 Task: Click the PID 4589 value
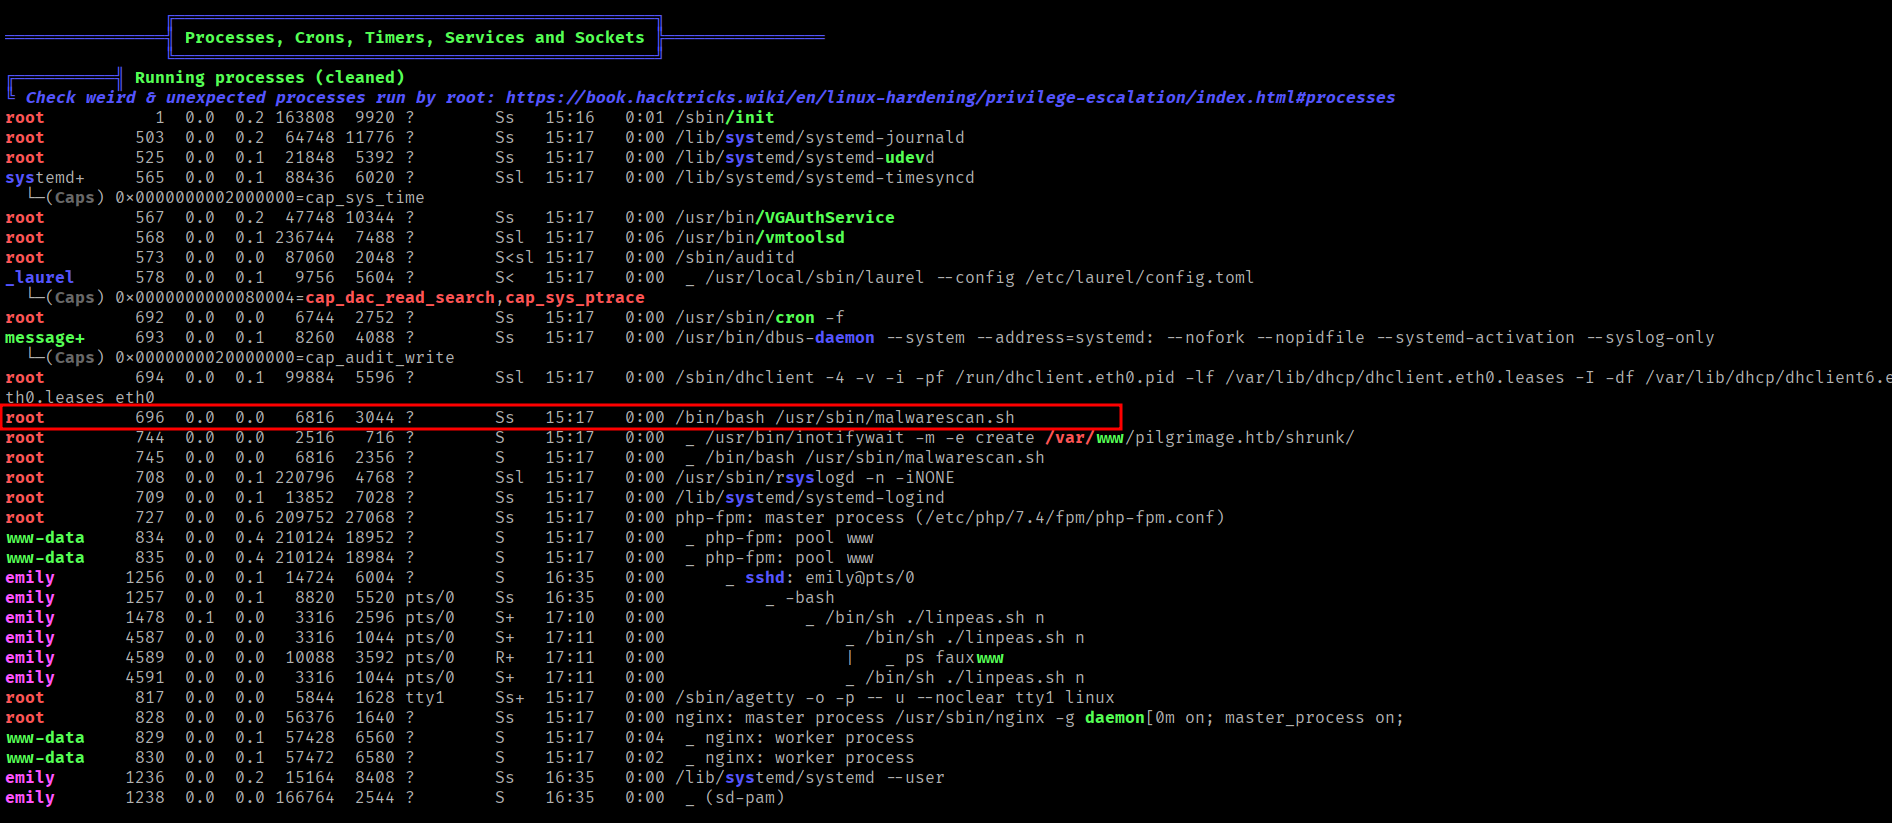click(x=145, y=657)
